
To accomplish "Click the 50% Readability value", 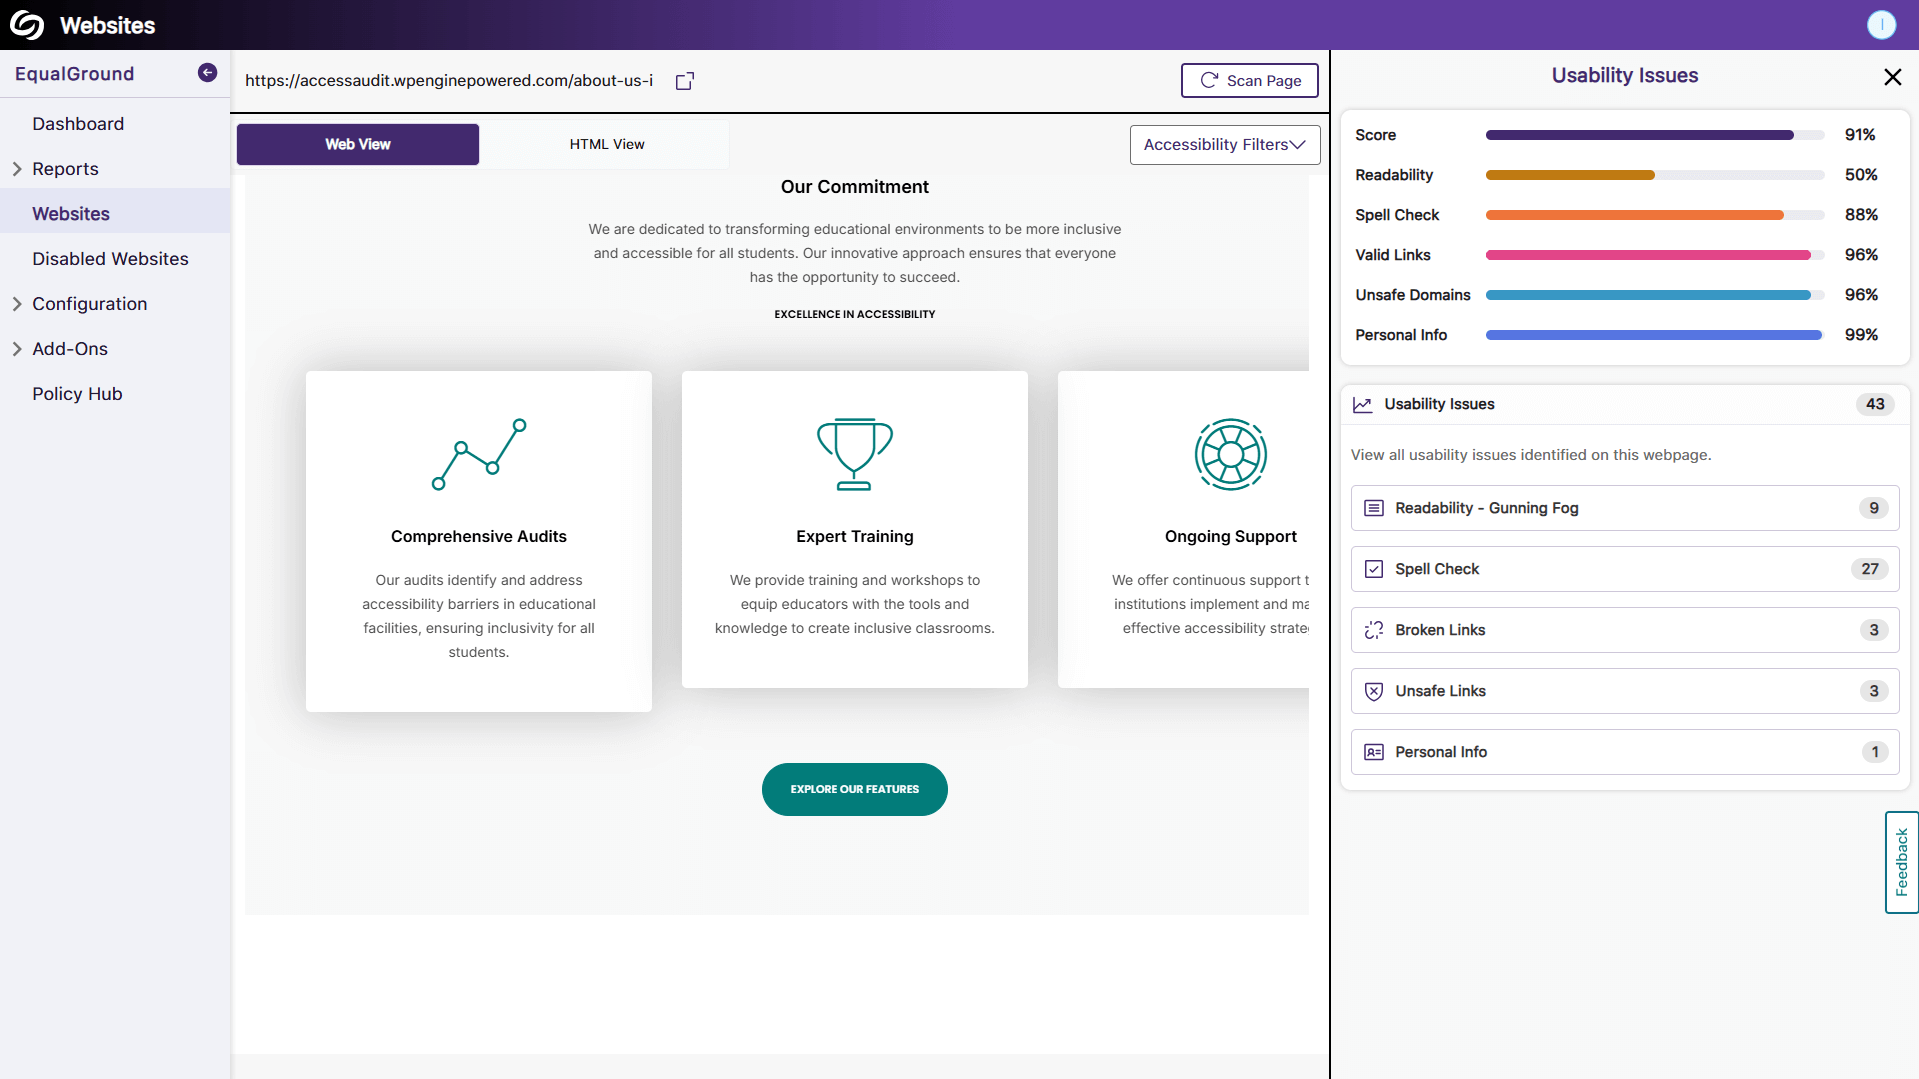I will click(x=1861, y=175).
